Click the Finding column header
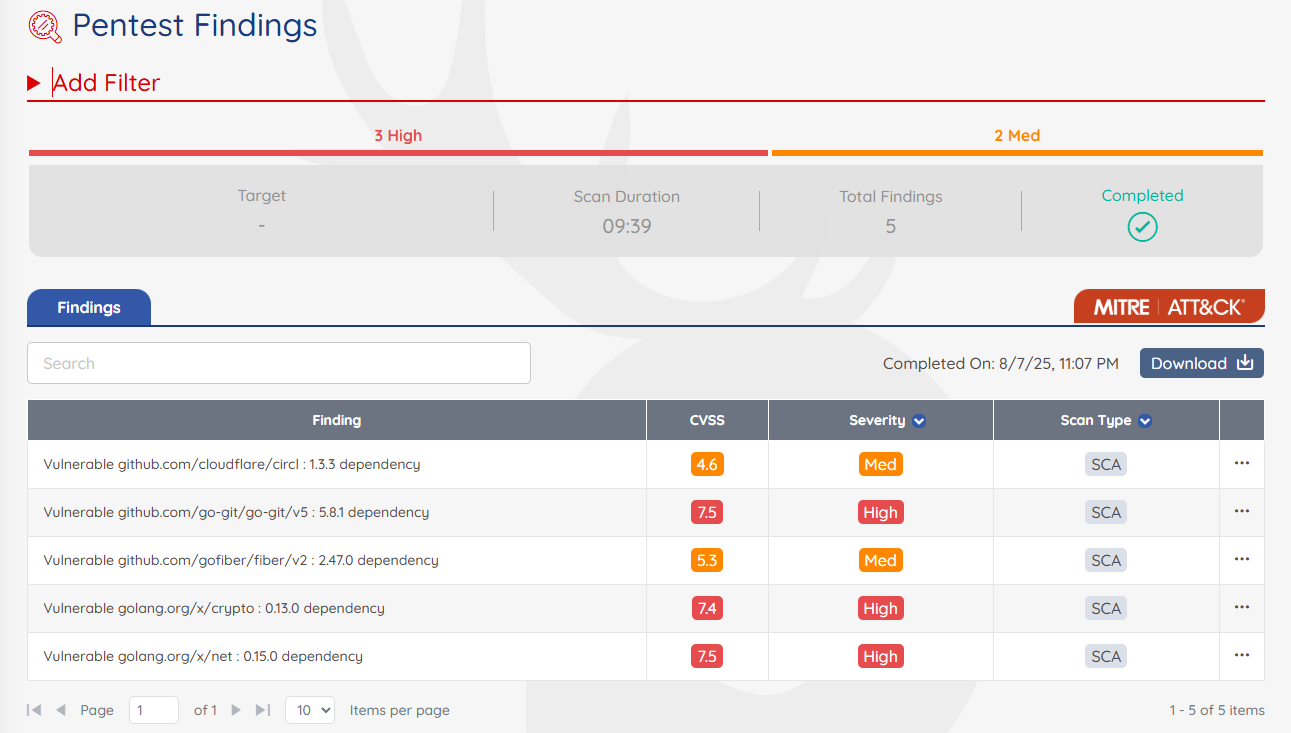 coord(337,420)
